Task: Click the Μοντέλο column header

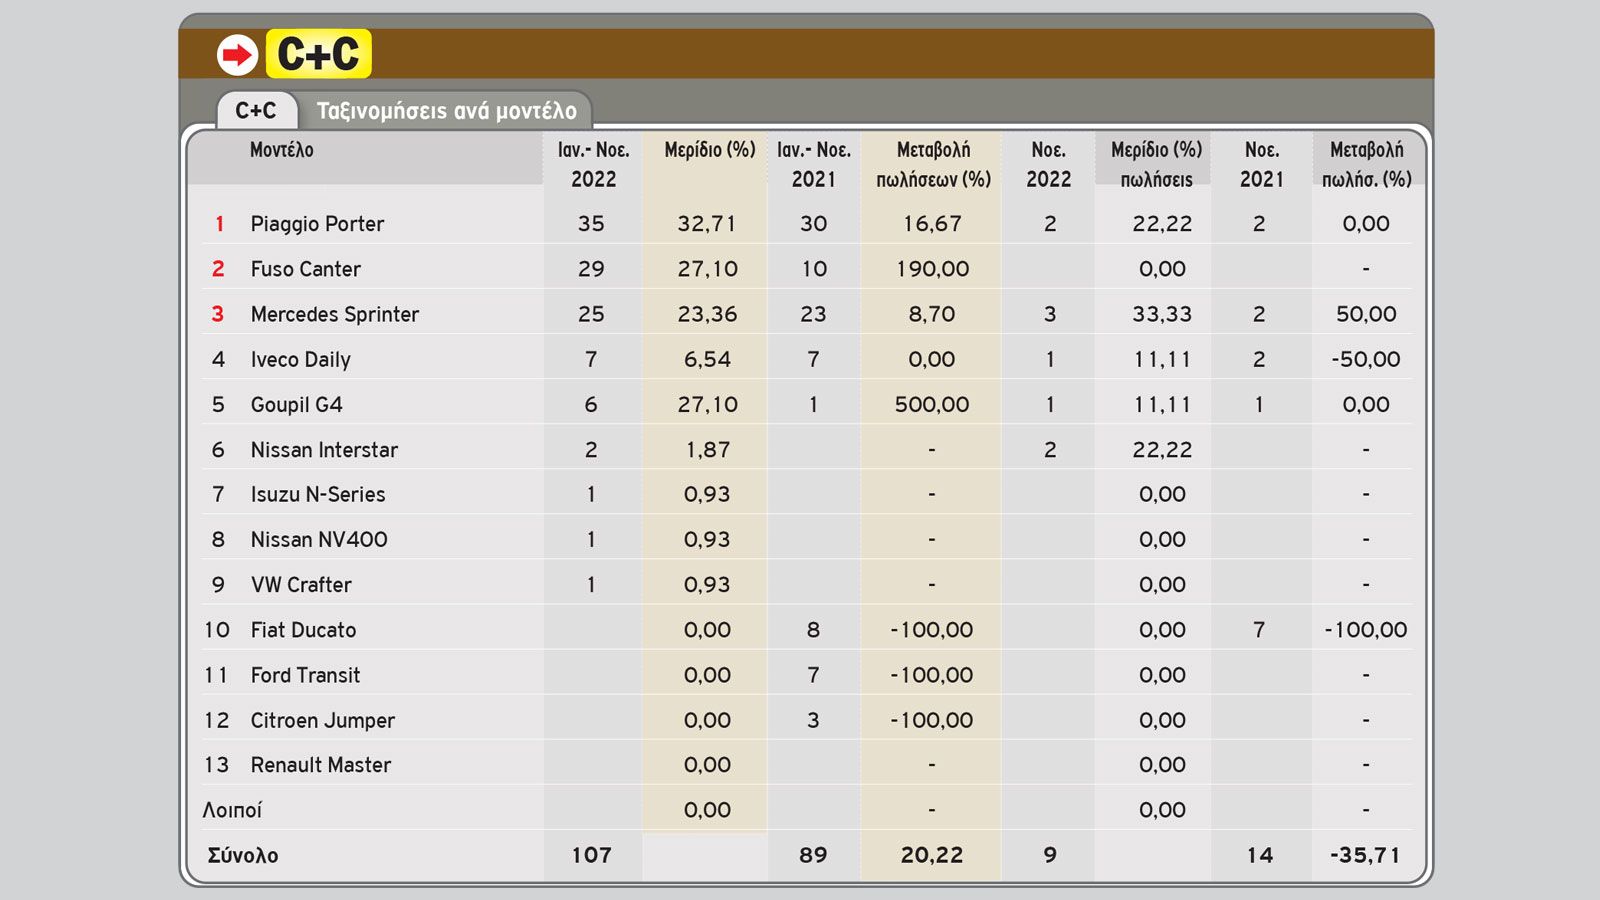Action: coord(282,150)
